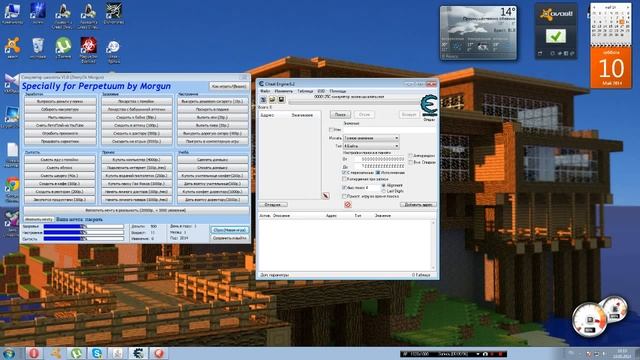The width and height of the screenshot is (640, 360).
Task: Click the До stop address field
Action: tap(379, 167)
